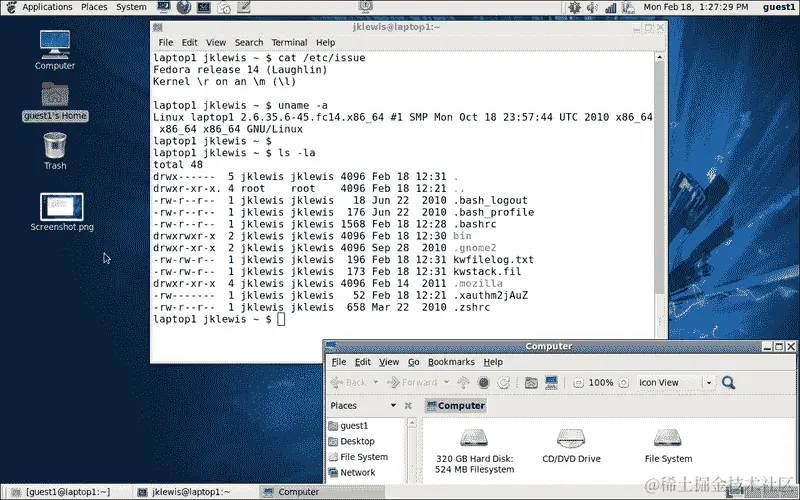Click the Home folder toolbar icon
The width and height of the screenshot is (800, 500).
pos(531,382)
